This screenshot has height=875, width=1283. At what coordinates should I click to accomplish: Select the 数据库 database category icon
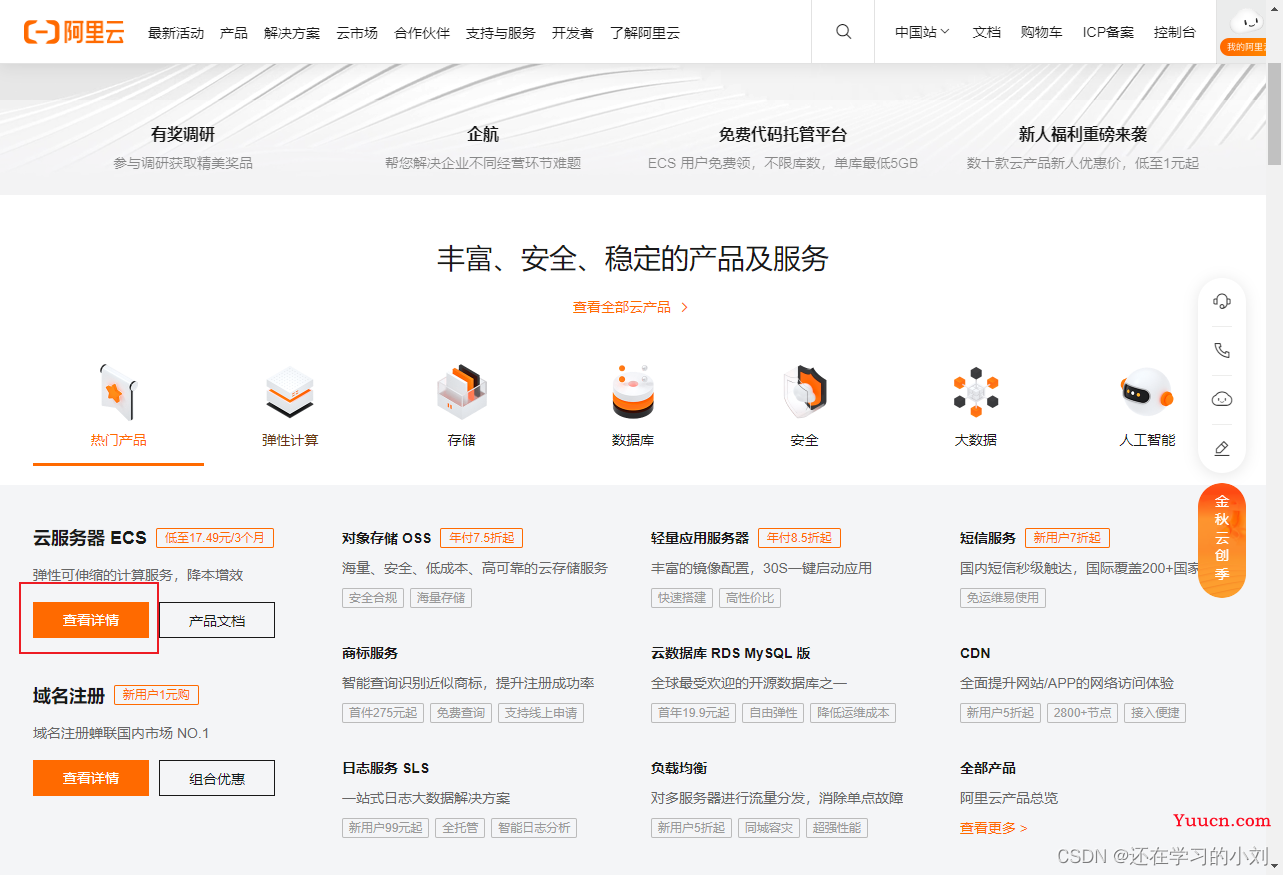tap(633, 392)
